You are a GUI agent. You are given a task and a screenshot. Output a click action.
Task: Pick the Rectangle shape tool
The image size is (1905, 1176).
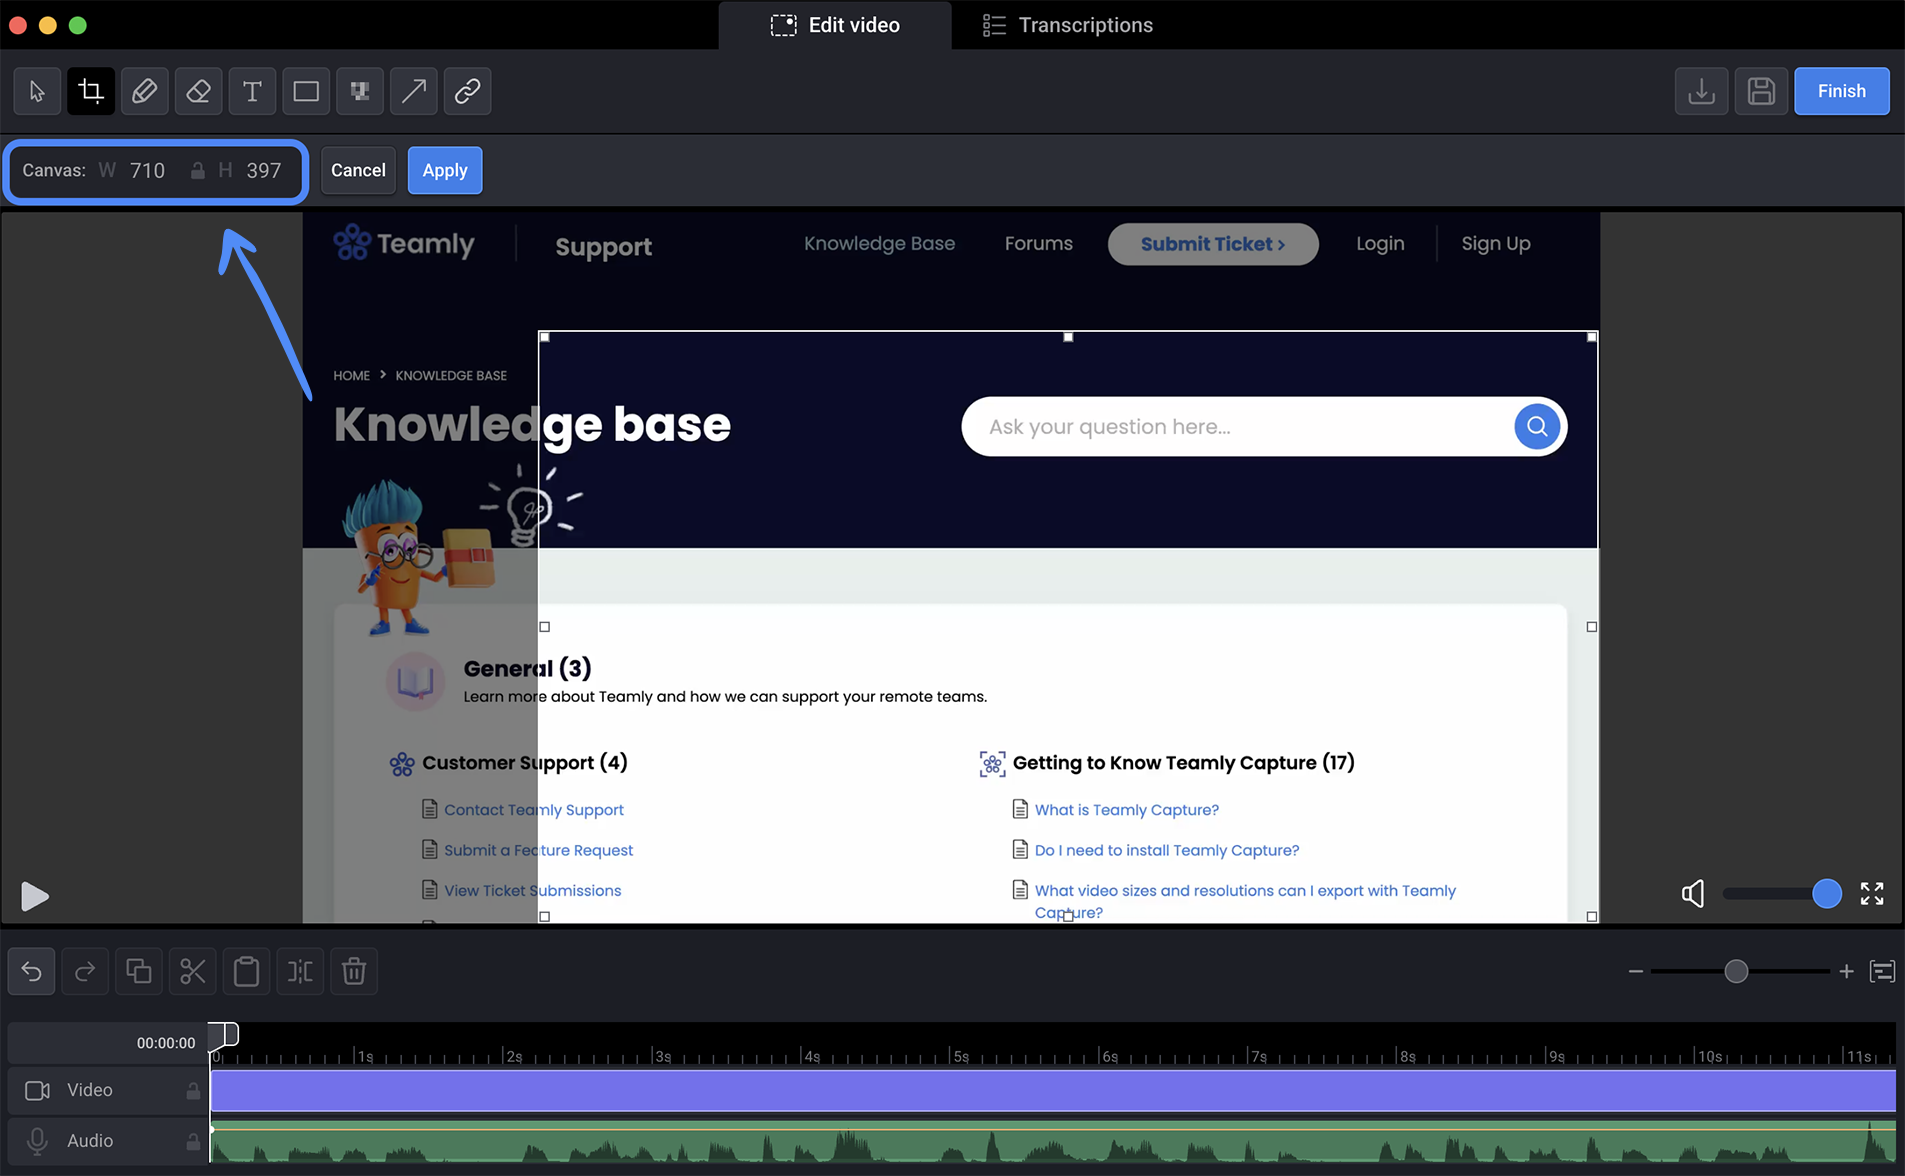(306, 91)
